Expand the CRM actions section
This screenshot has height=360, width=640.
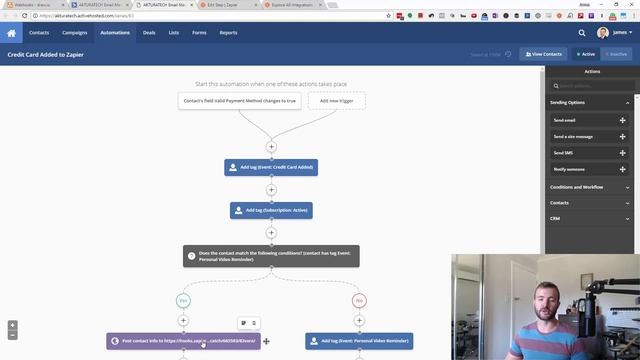click(589, 218)
